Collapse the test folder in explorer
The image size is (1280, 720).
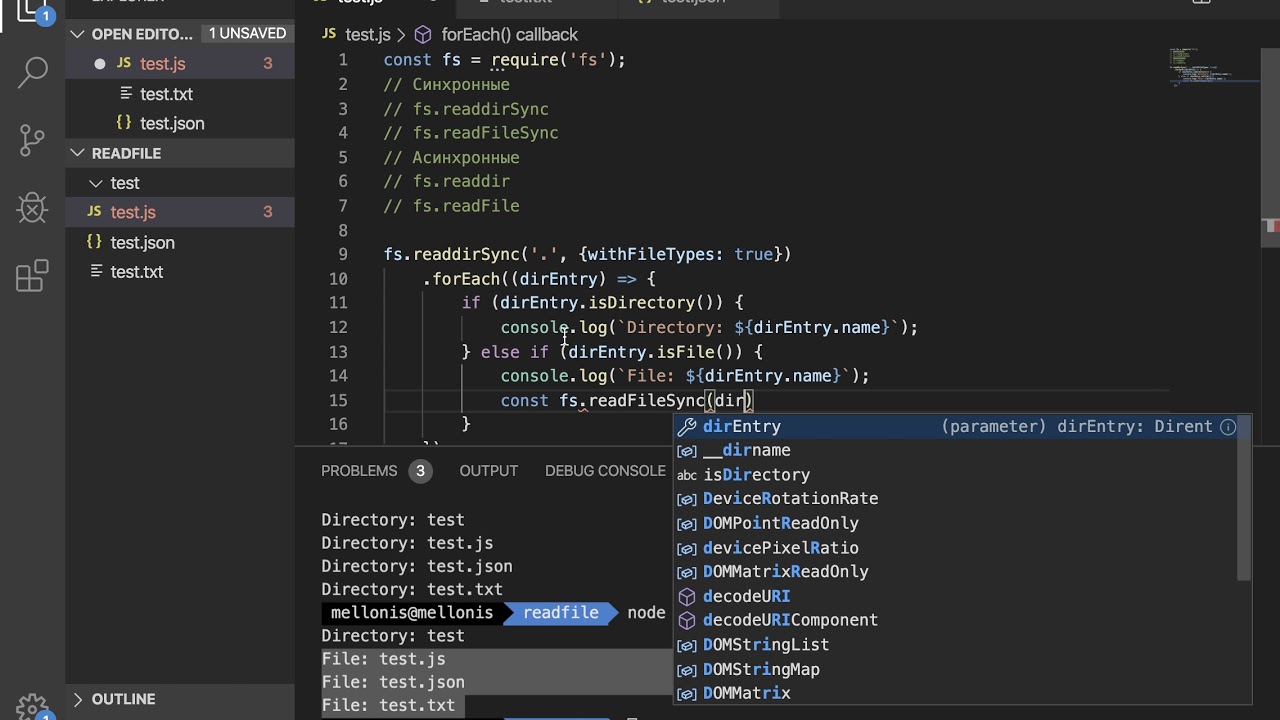[96, 183]
